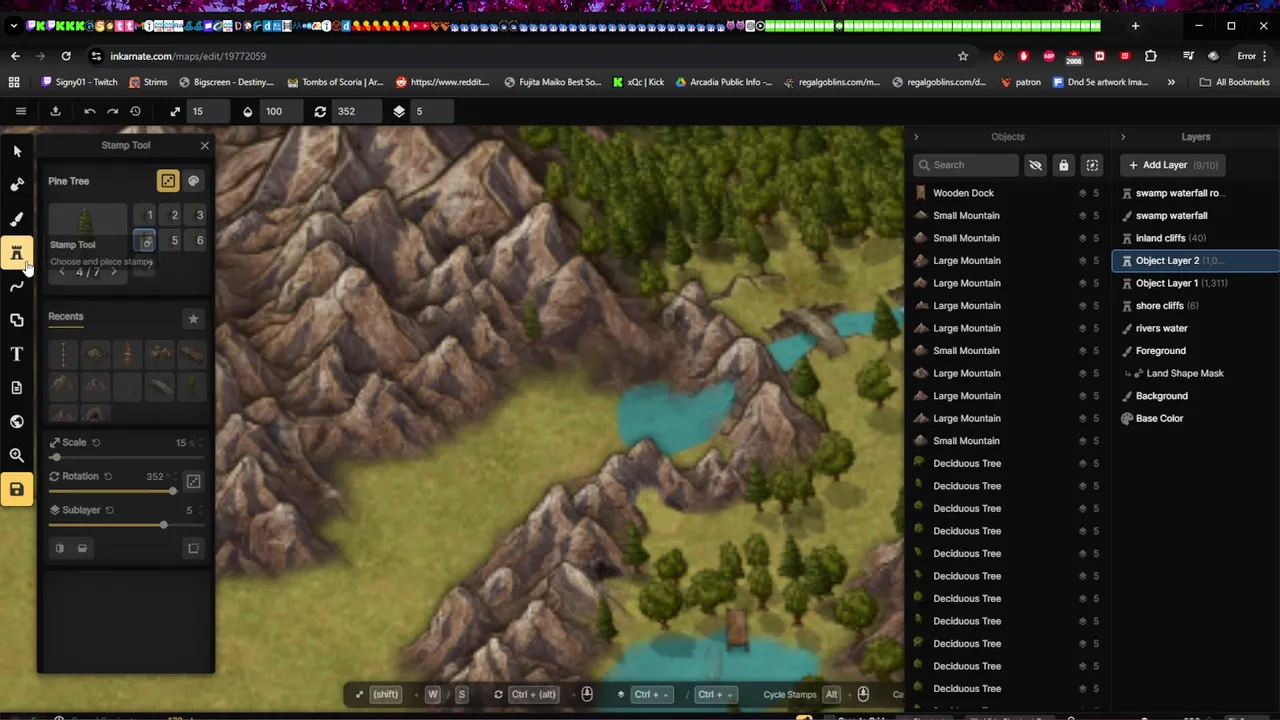Adjust the Rotation slider
This screenshot has height=720, width=1280.
point(113,491)
